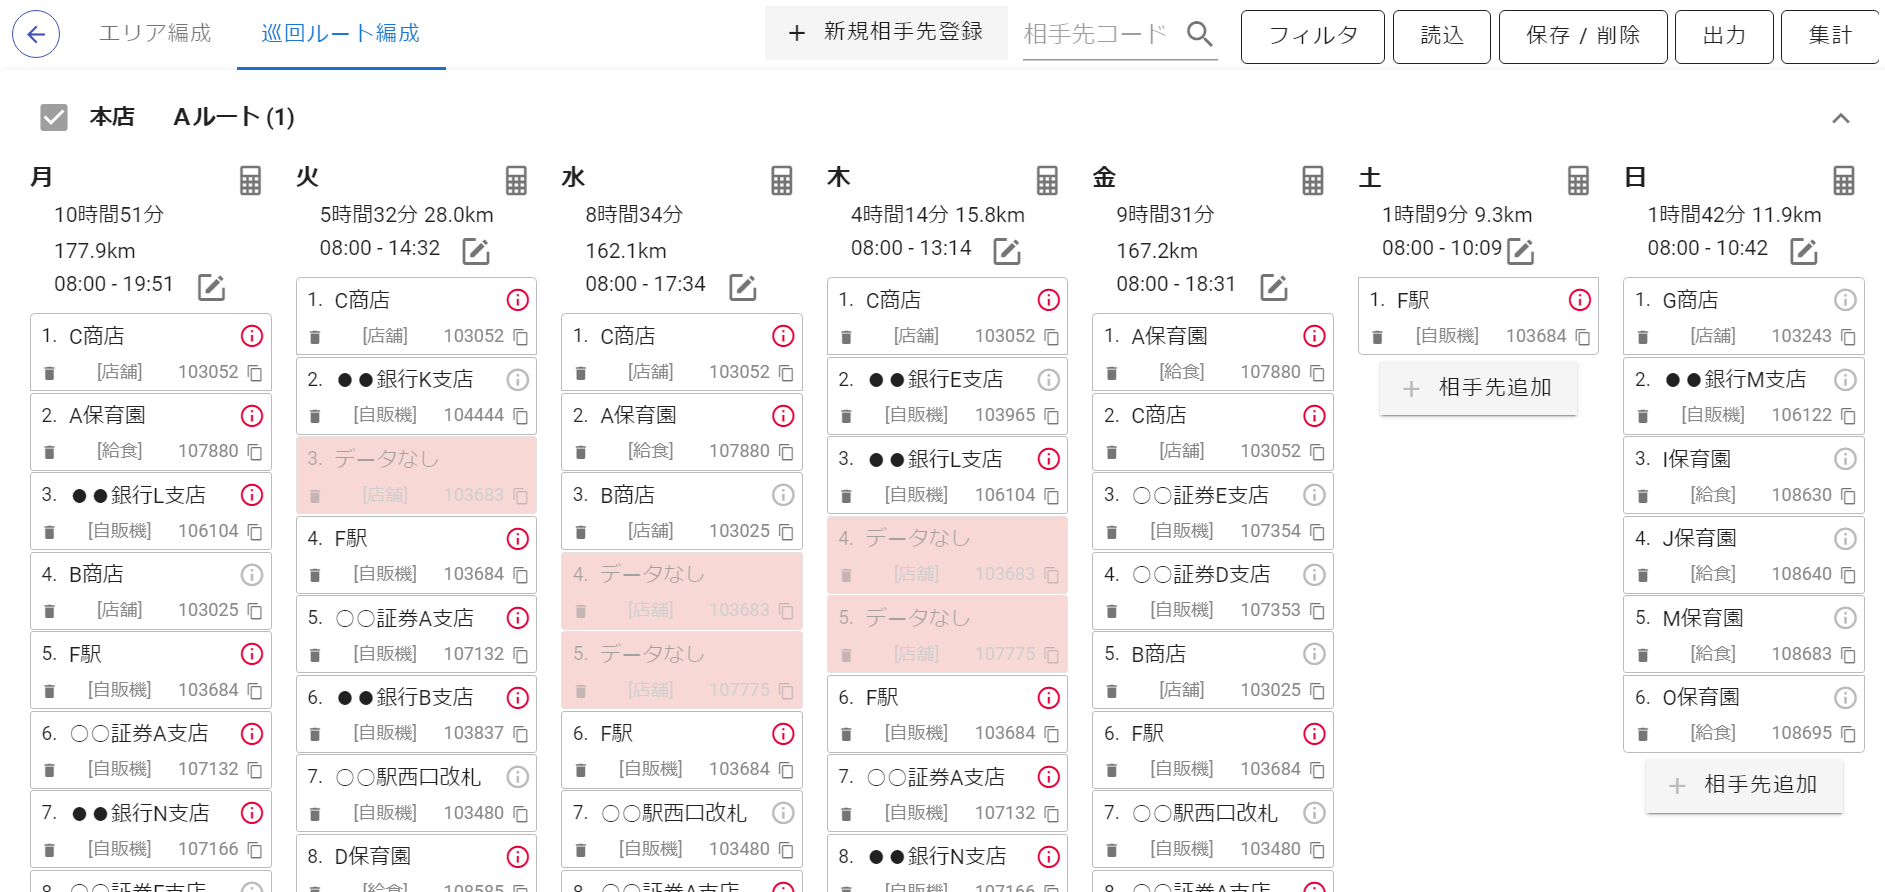1885x892 pixels.
Task: Toggle the 本店 Aルート checkbox
Action: tap(54, 118)
